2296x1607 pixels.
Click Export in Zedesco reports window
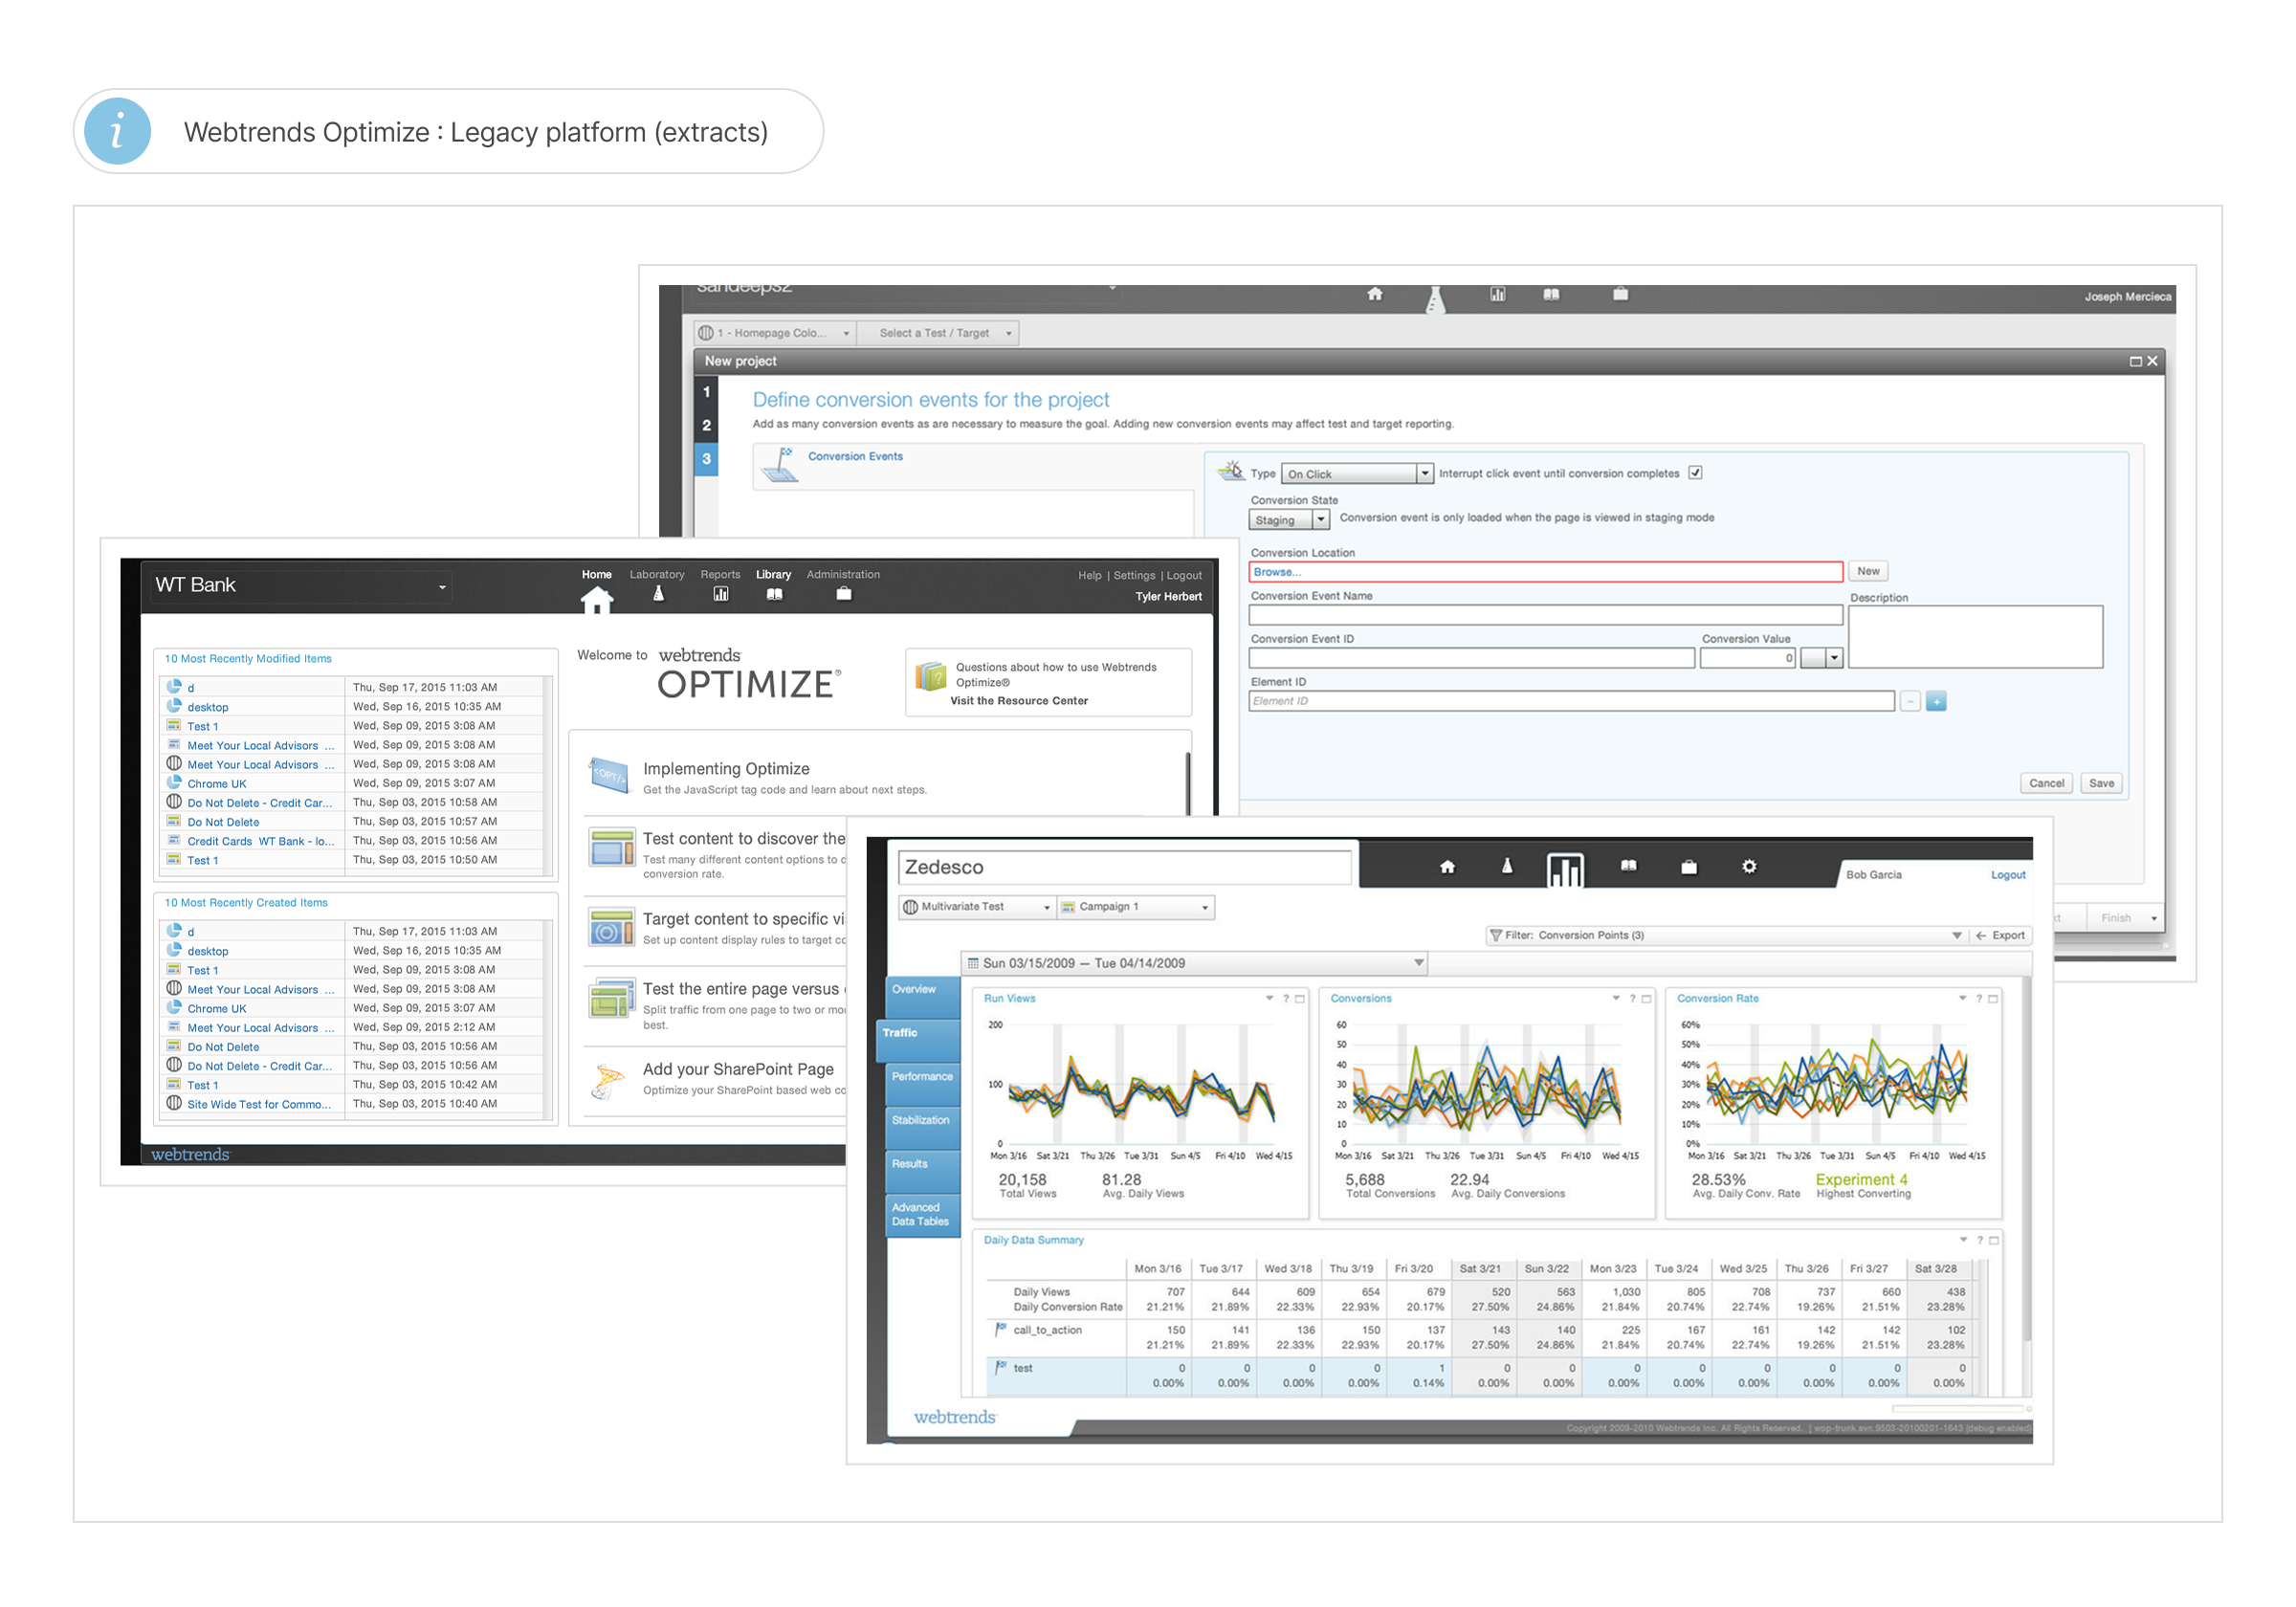point(2001,936)
